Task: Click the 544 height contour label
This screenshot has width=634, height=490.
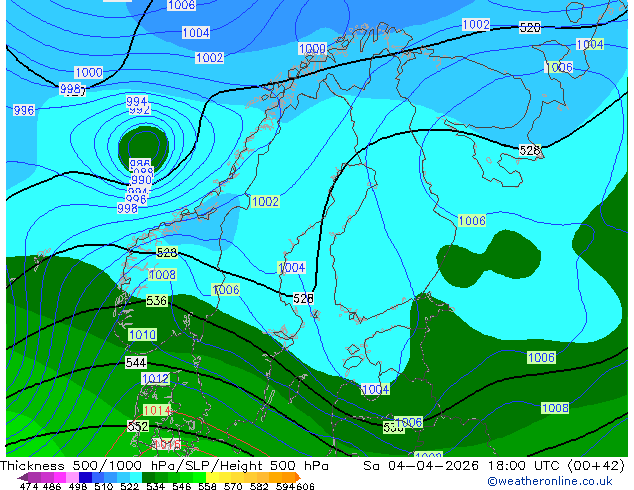Action: tap(136, 363)
